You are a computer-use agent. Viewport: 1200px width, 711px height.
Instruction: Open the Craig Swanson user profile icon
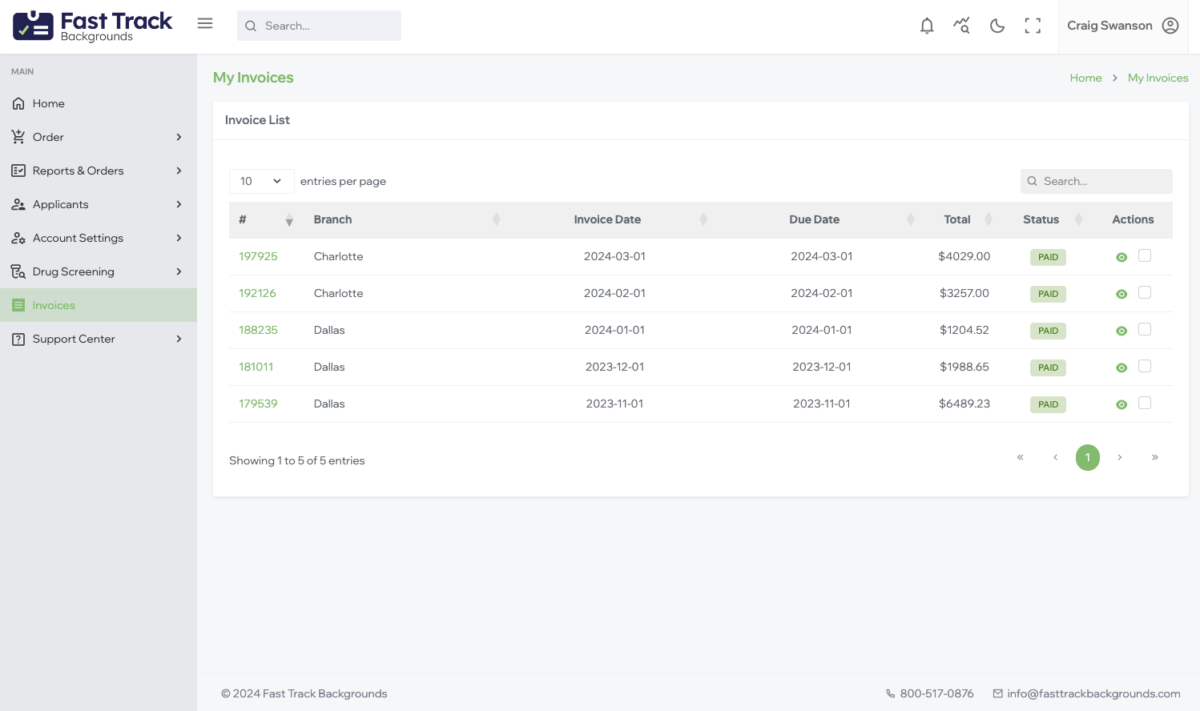tap(1170, 26)
